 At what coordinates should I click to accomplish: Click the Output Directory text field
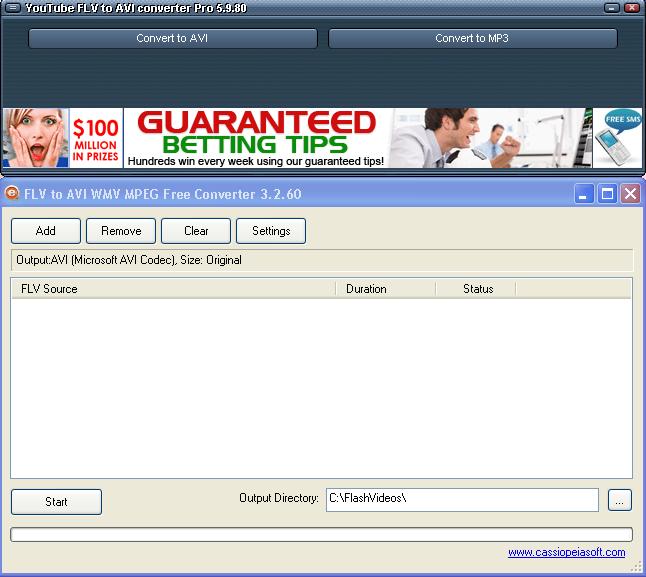pos(462,500)
